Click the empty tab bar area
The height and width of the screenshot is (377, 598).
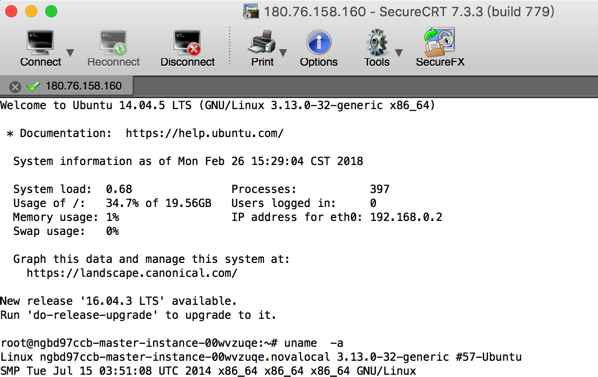coord(365,86)
